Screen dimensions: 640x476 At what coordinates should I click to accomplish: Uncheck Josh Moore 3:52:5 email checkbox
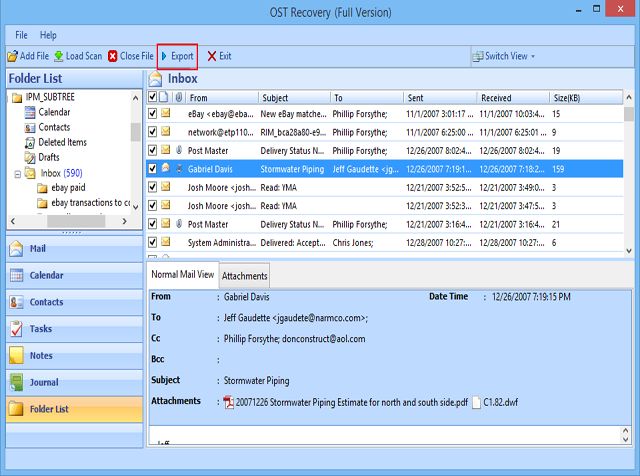coord(152,187)
